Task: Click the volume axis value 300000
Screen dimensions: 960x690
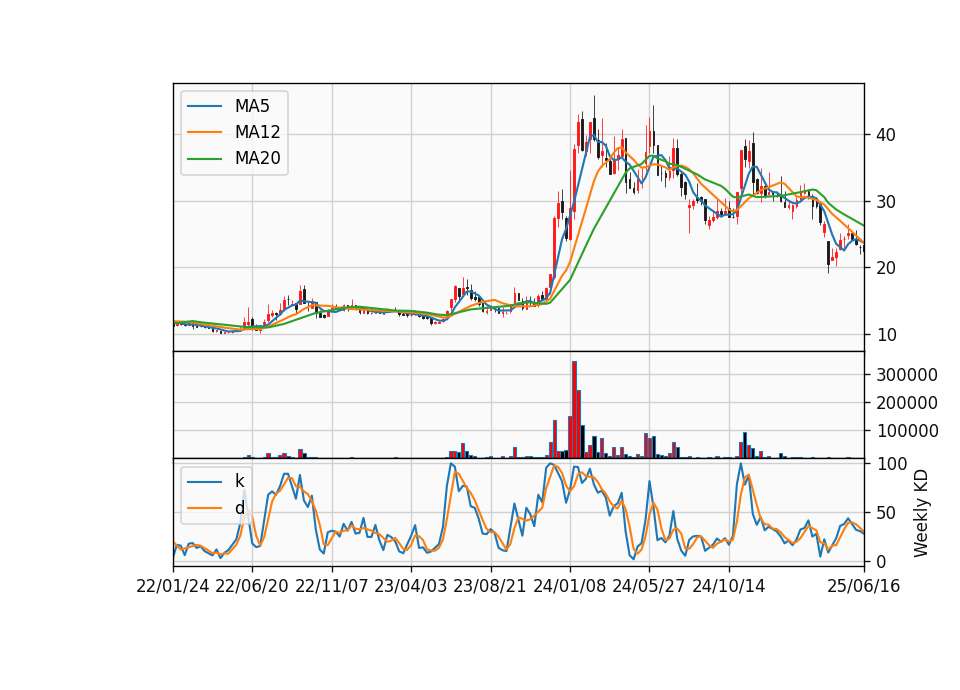Action: (x=907, y=375)
